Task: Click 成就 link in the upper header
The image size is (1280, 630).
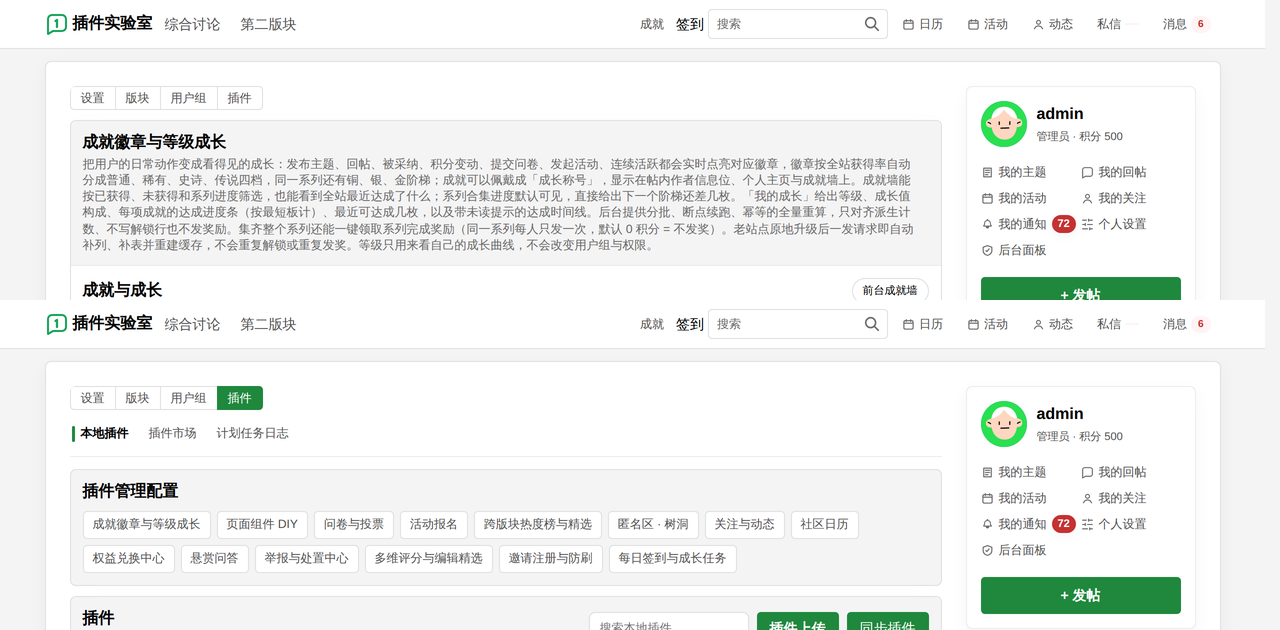Action: tap(652, 24)
